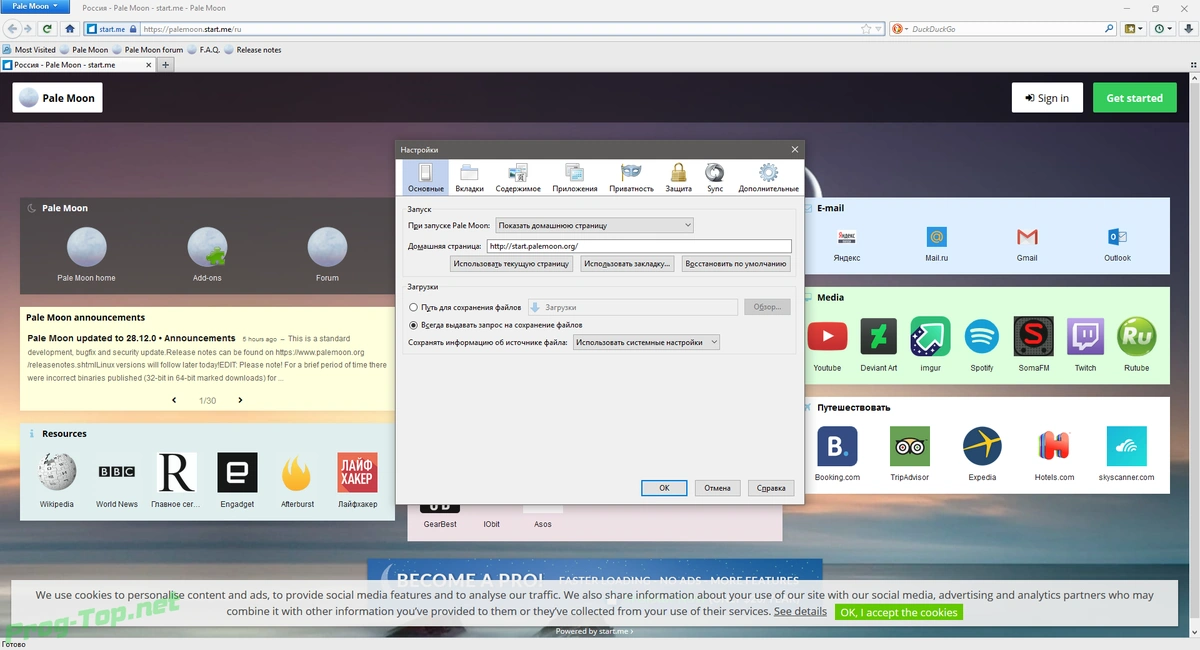Open the Outlook icon
Screen dimensions: 1200x650
click(1117, 237)
